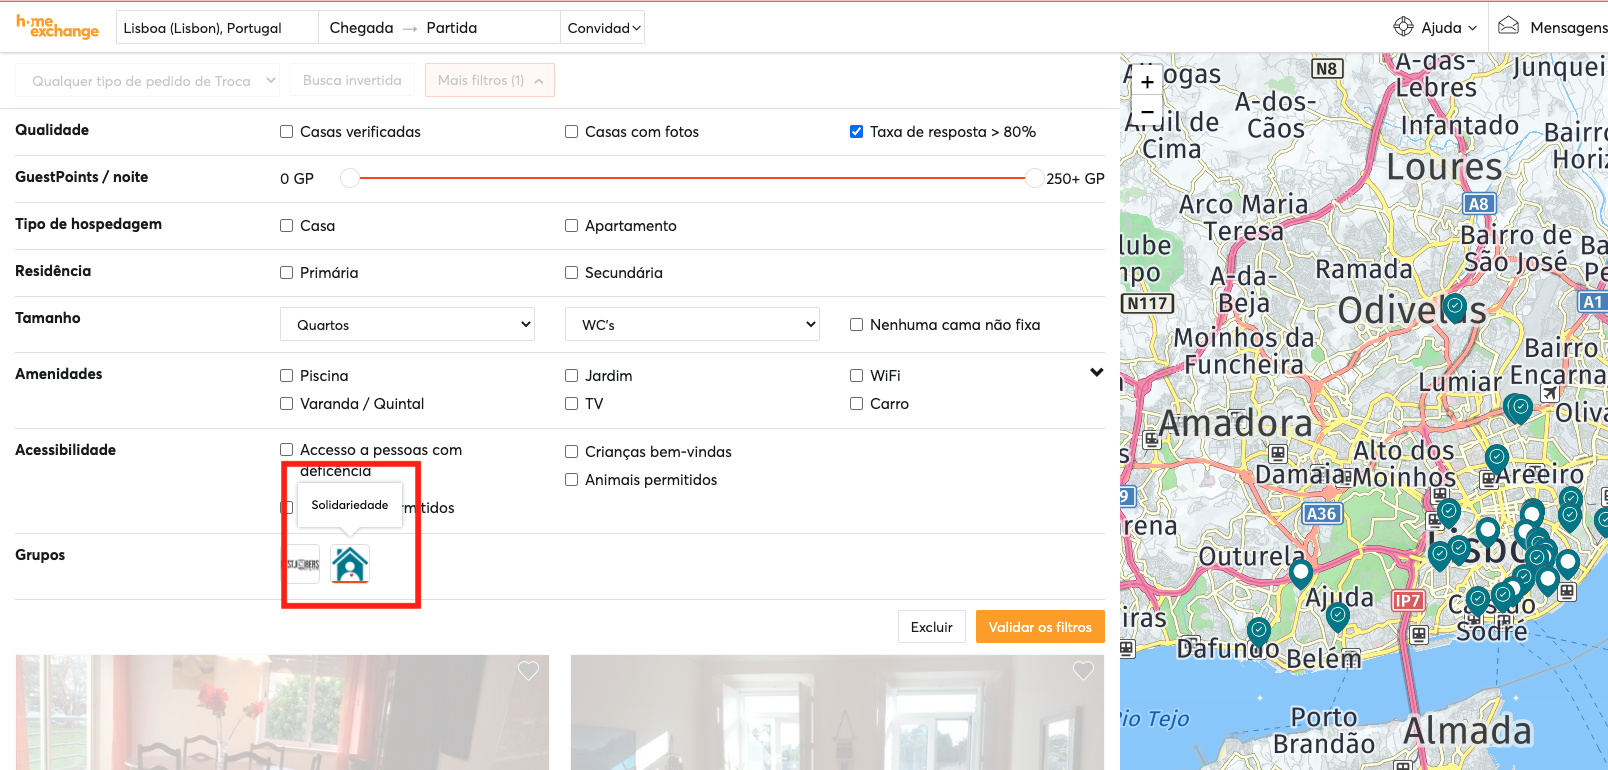Collapse the Mais filtros (1) panel
This screenshot has height=770, width=1608.
(490, 80)
